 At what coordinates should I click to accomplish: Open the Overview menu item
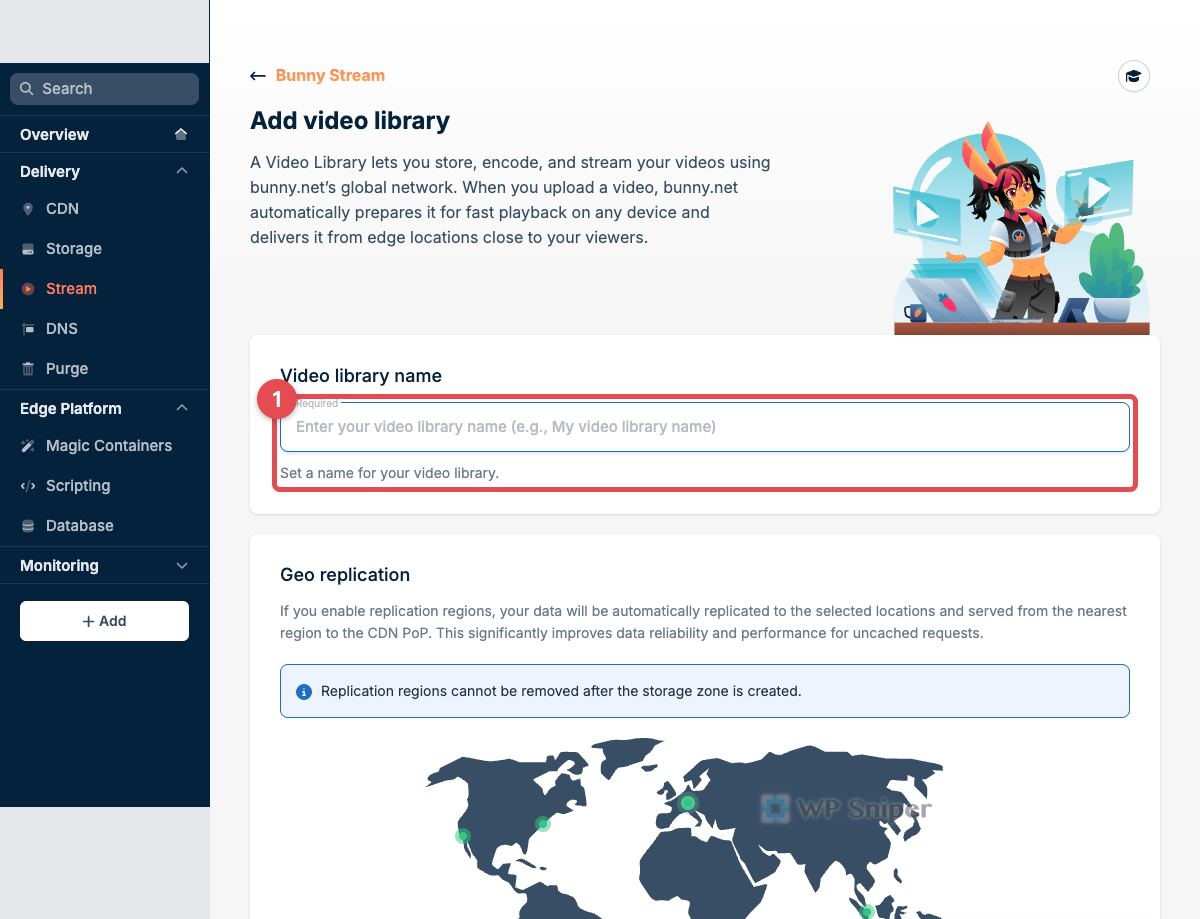point(104,134)
